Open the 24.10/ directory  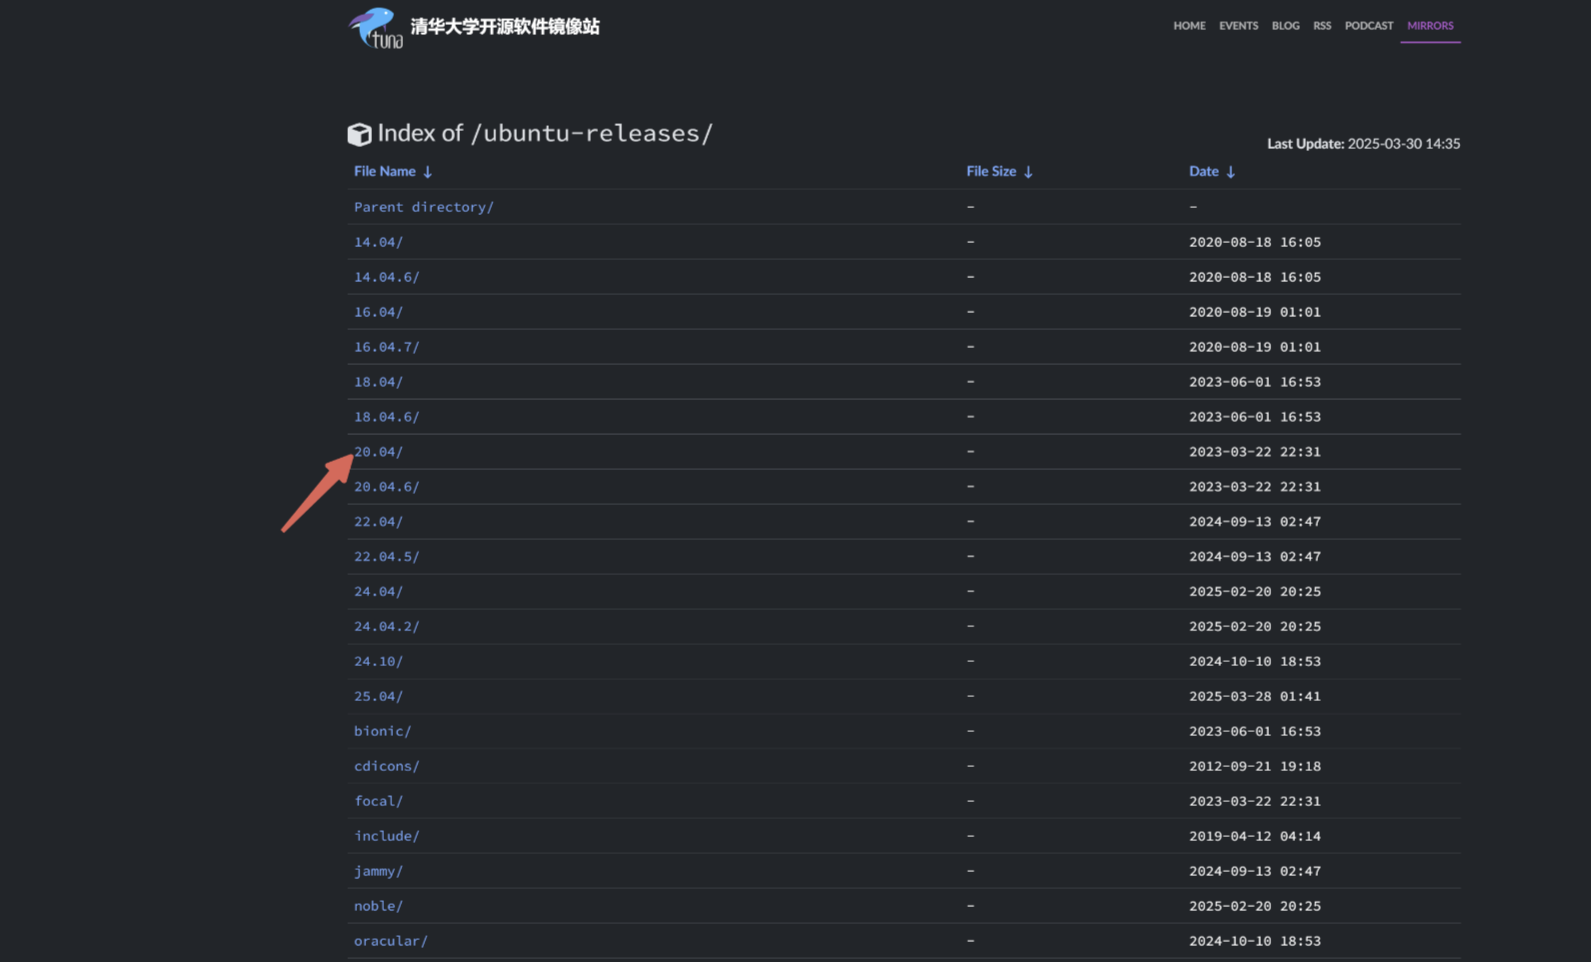click(378, 662)
